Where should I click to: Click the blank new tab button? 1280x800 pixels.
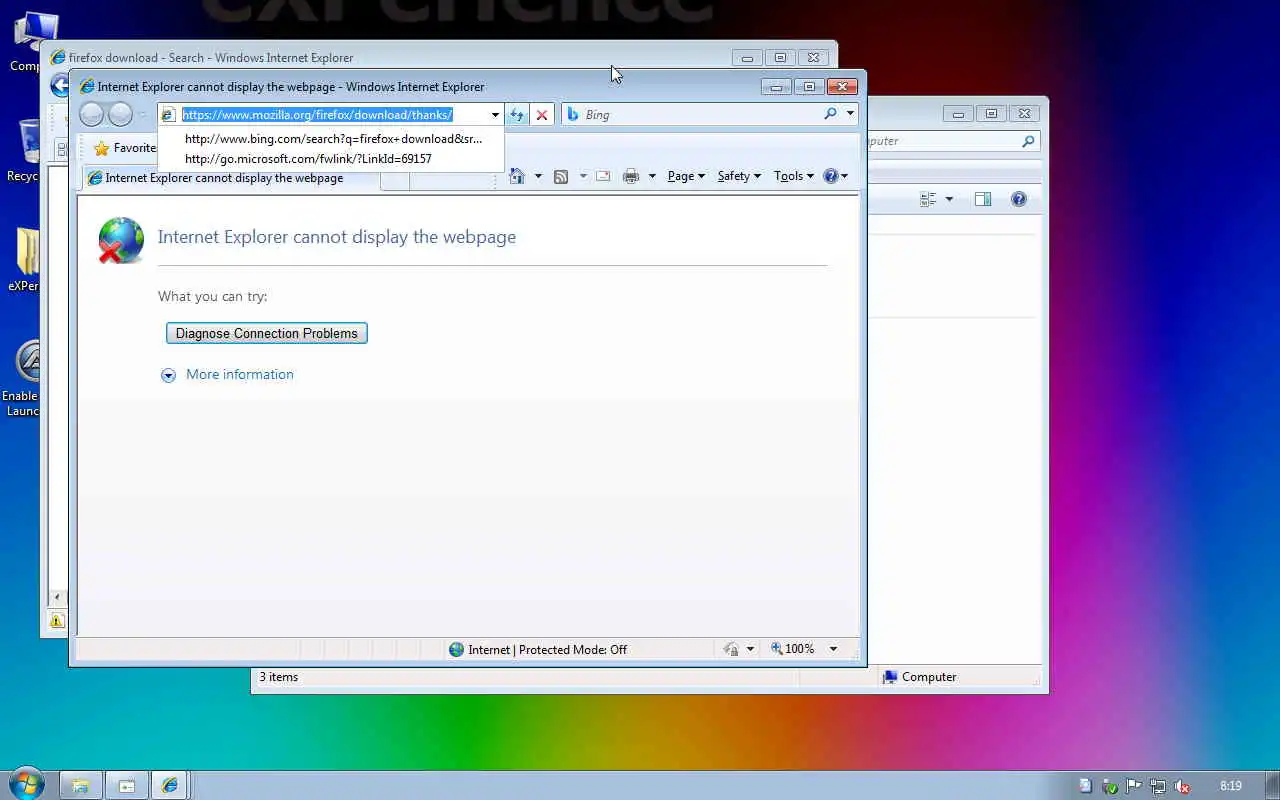(395, 179)
